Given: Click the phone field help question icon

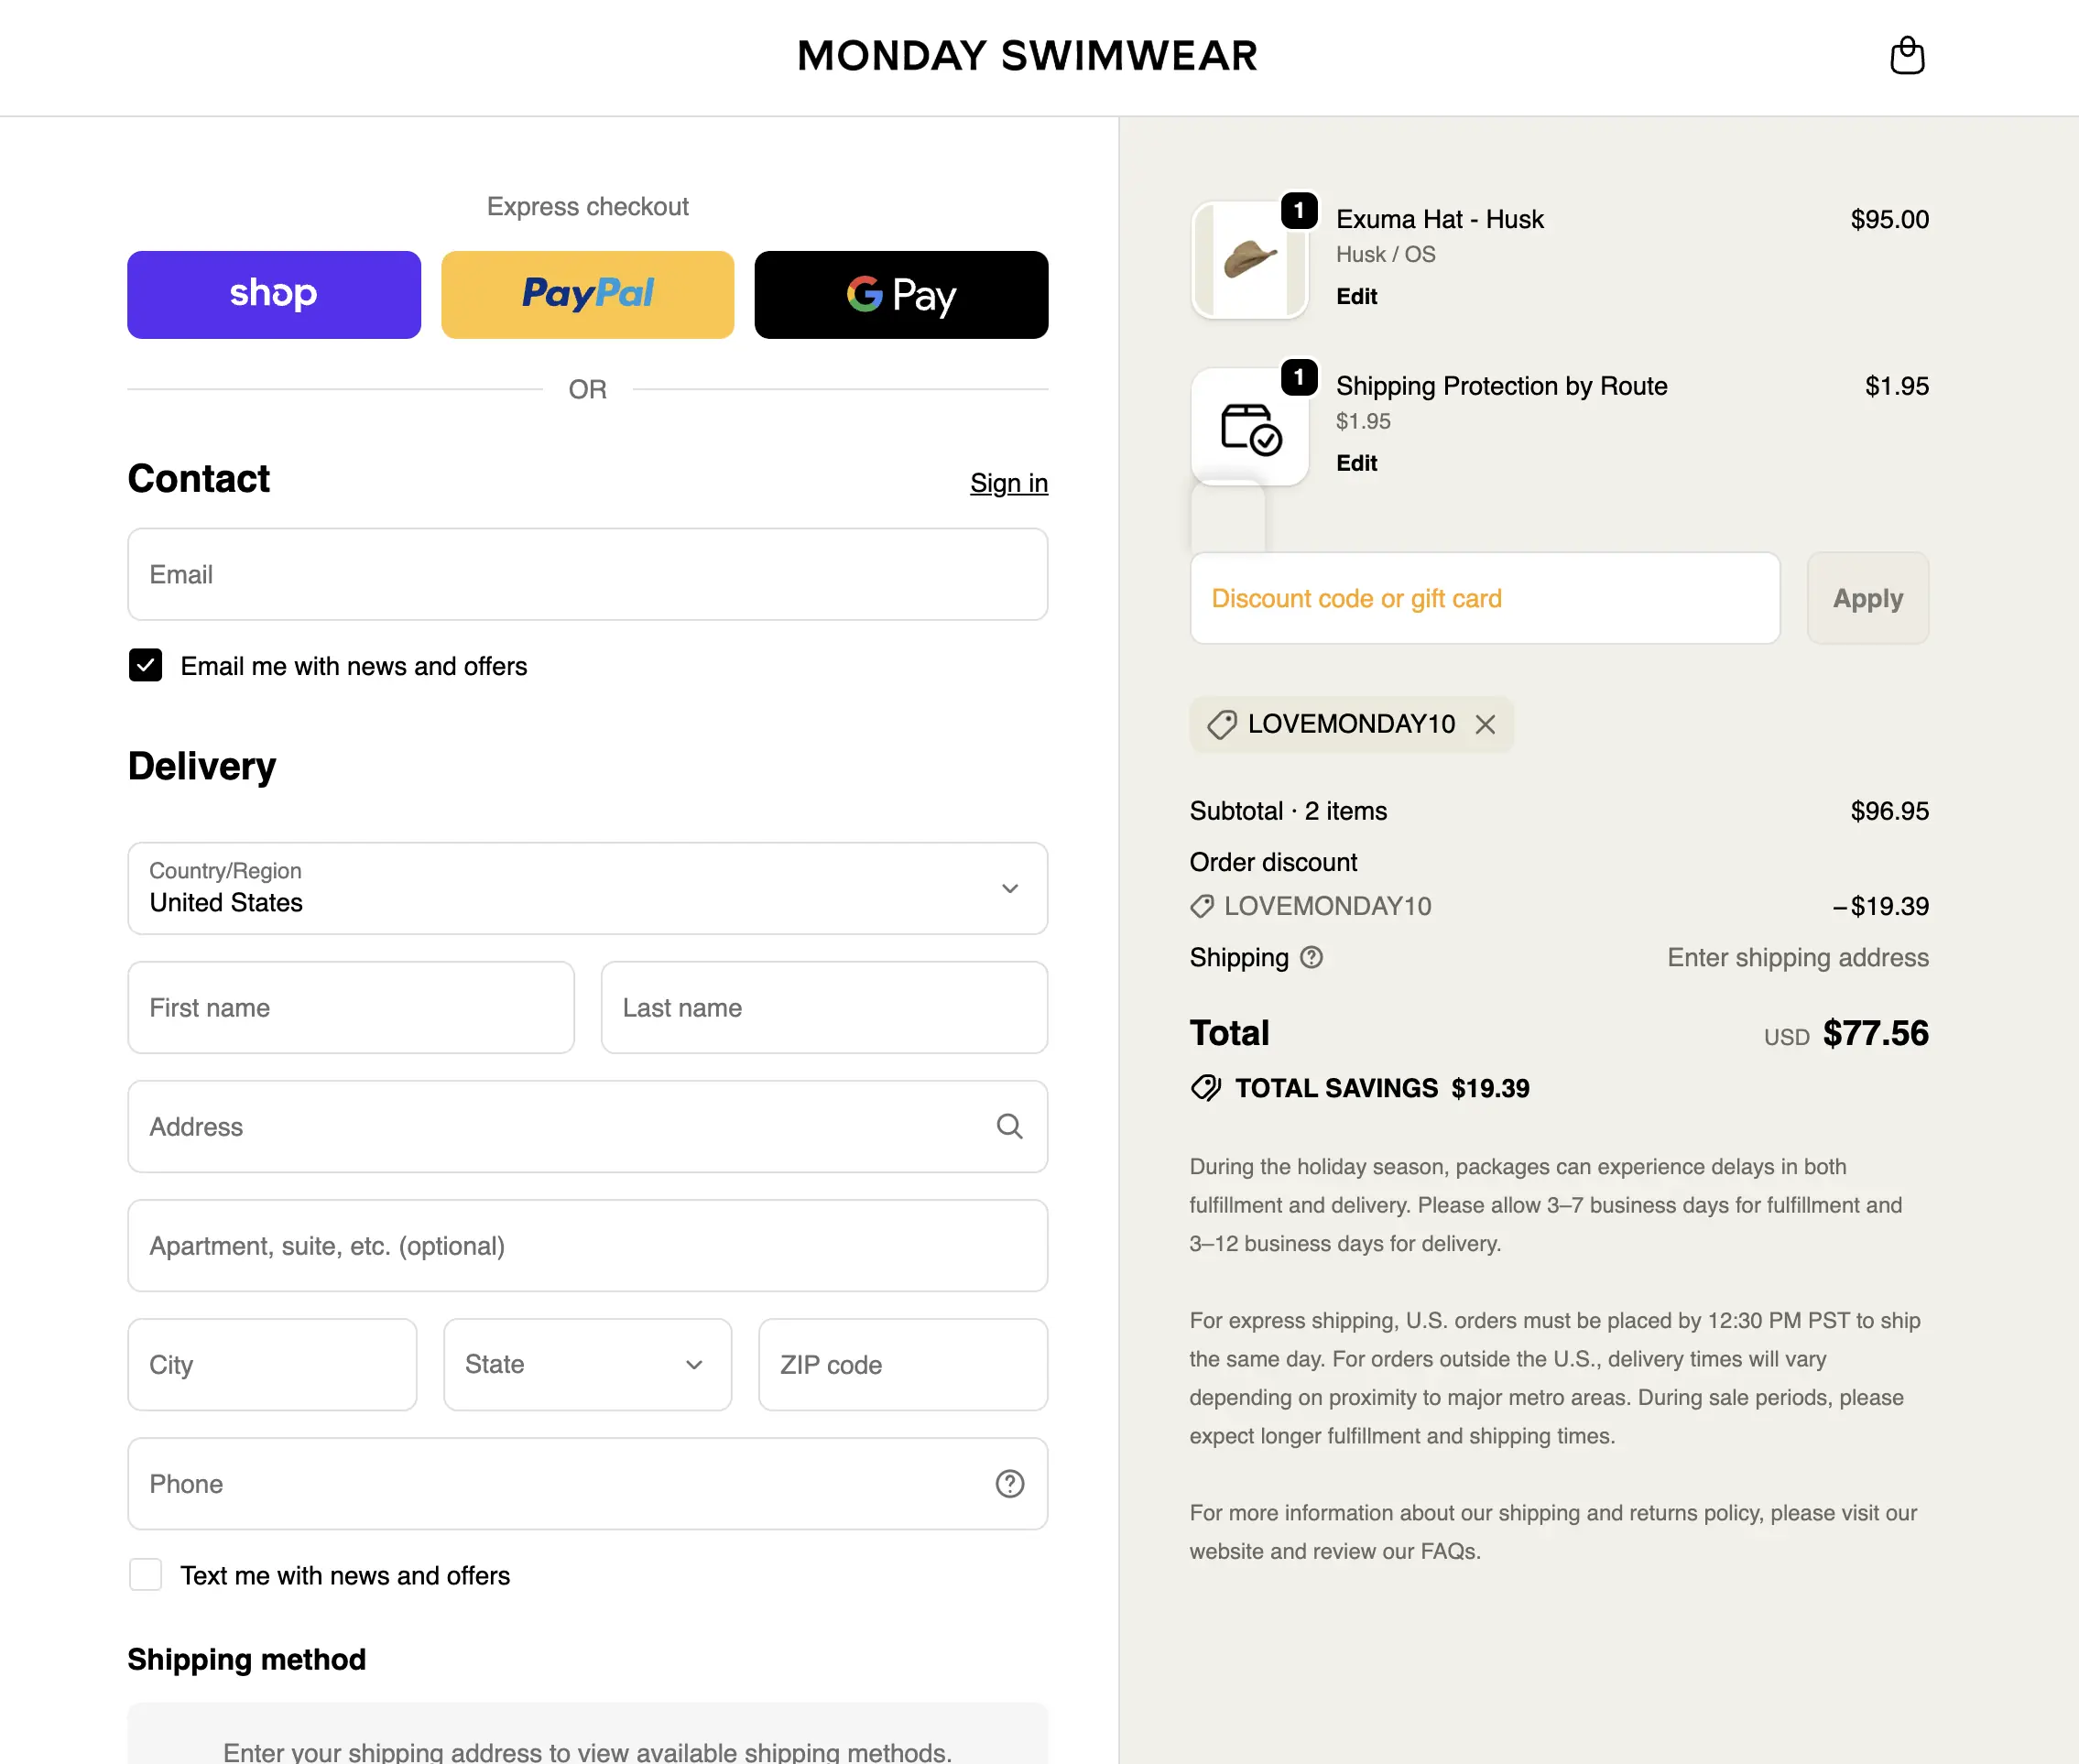Looking at the screenshot, I should [1009, 1483].
